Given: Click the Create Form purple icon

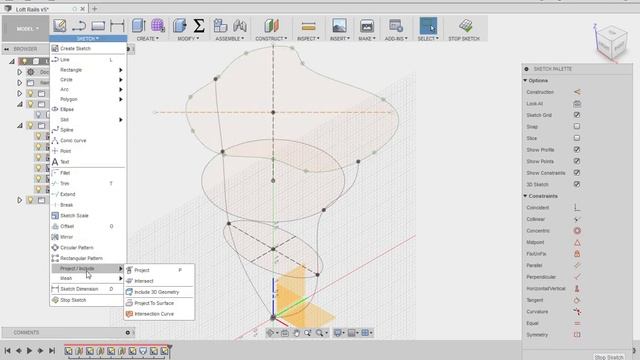Looking at the screenshot, I should click(x=158, y=26).
